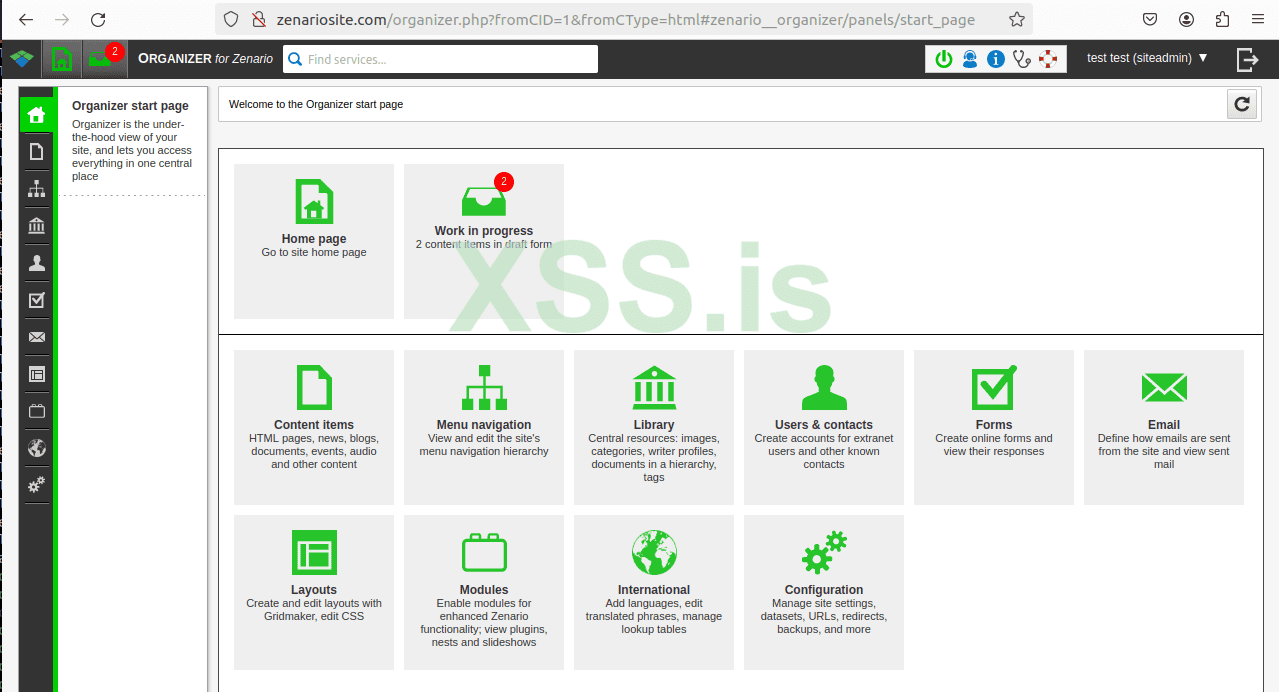The width and height of the screenshot is (1279, 692).
Task: Open the support agent headset icon
Action: pyautogui.click(x=970, y=59)
